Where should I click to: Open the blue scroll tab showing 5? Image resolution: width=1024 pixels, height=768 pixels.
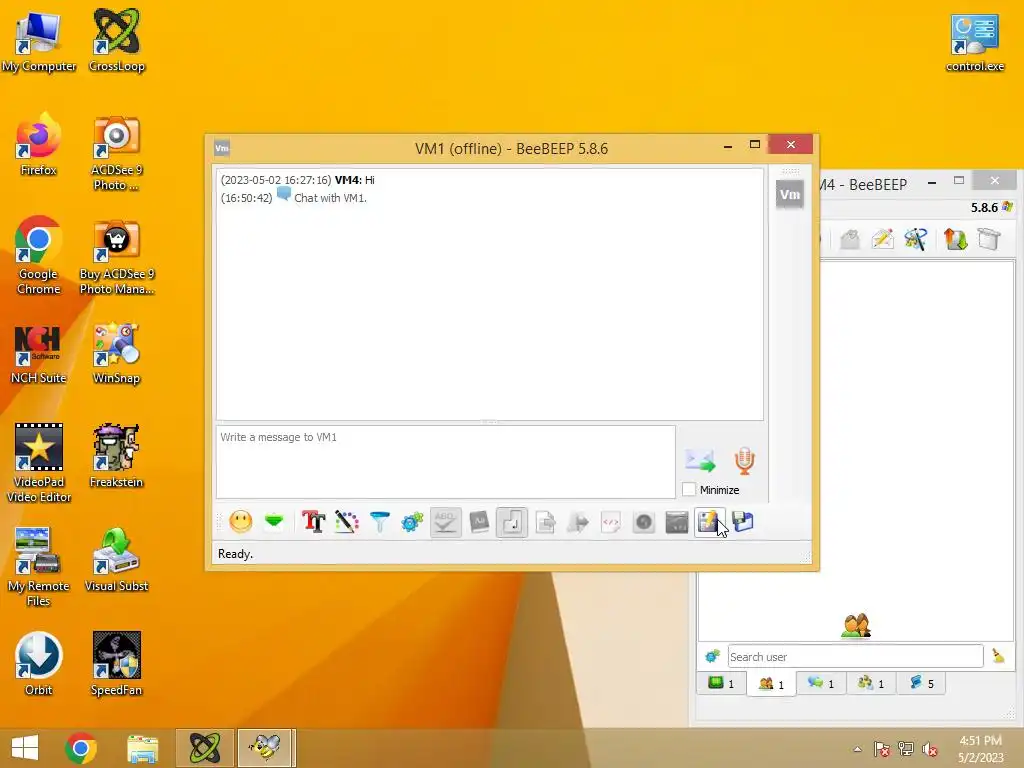[x=921, y=683]
